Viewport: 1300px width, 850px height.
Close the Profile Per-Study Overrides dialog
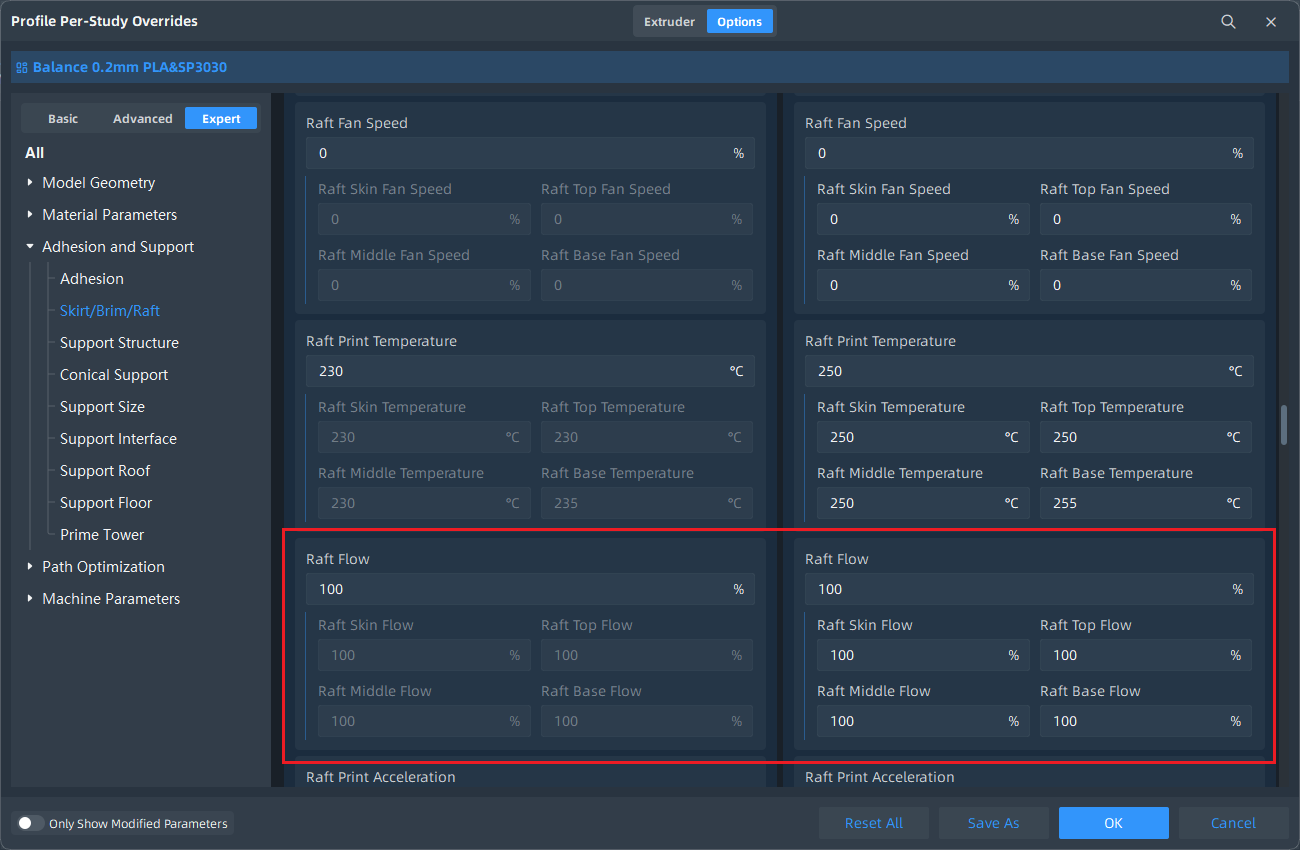pos(1271,21)
